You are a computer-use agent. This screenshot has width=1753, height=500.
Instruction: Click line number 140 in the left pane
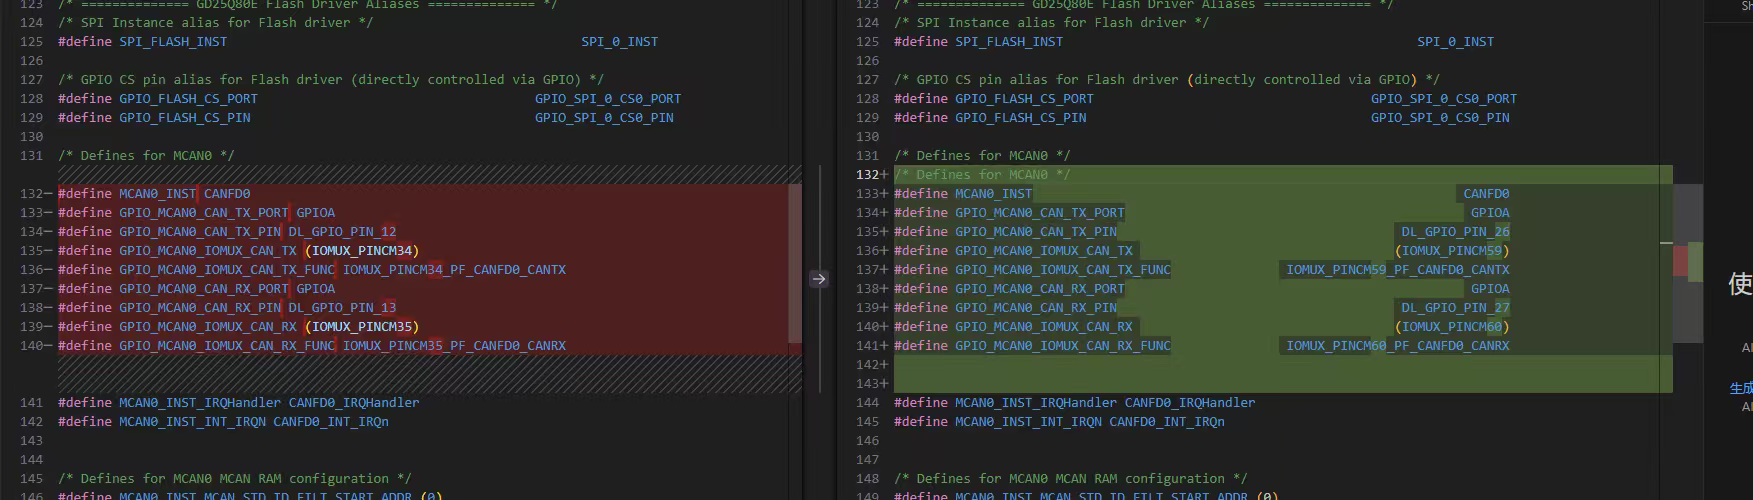[x=31, y=345]
